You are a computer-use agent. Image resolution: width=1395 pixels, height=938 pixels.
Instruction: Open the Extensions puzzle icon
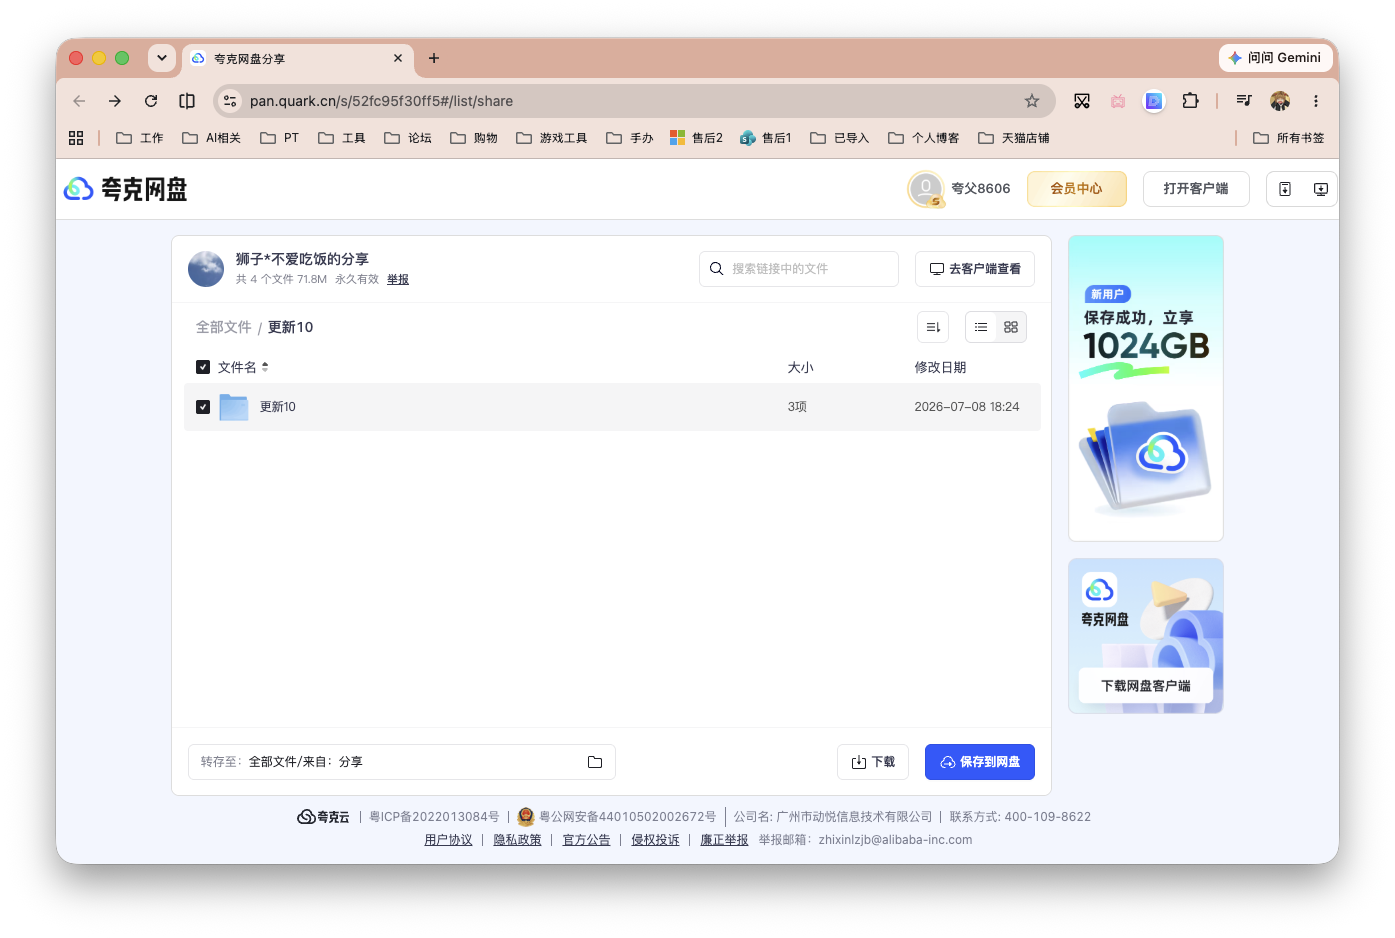(1190, 101)
